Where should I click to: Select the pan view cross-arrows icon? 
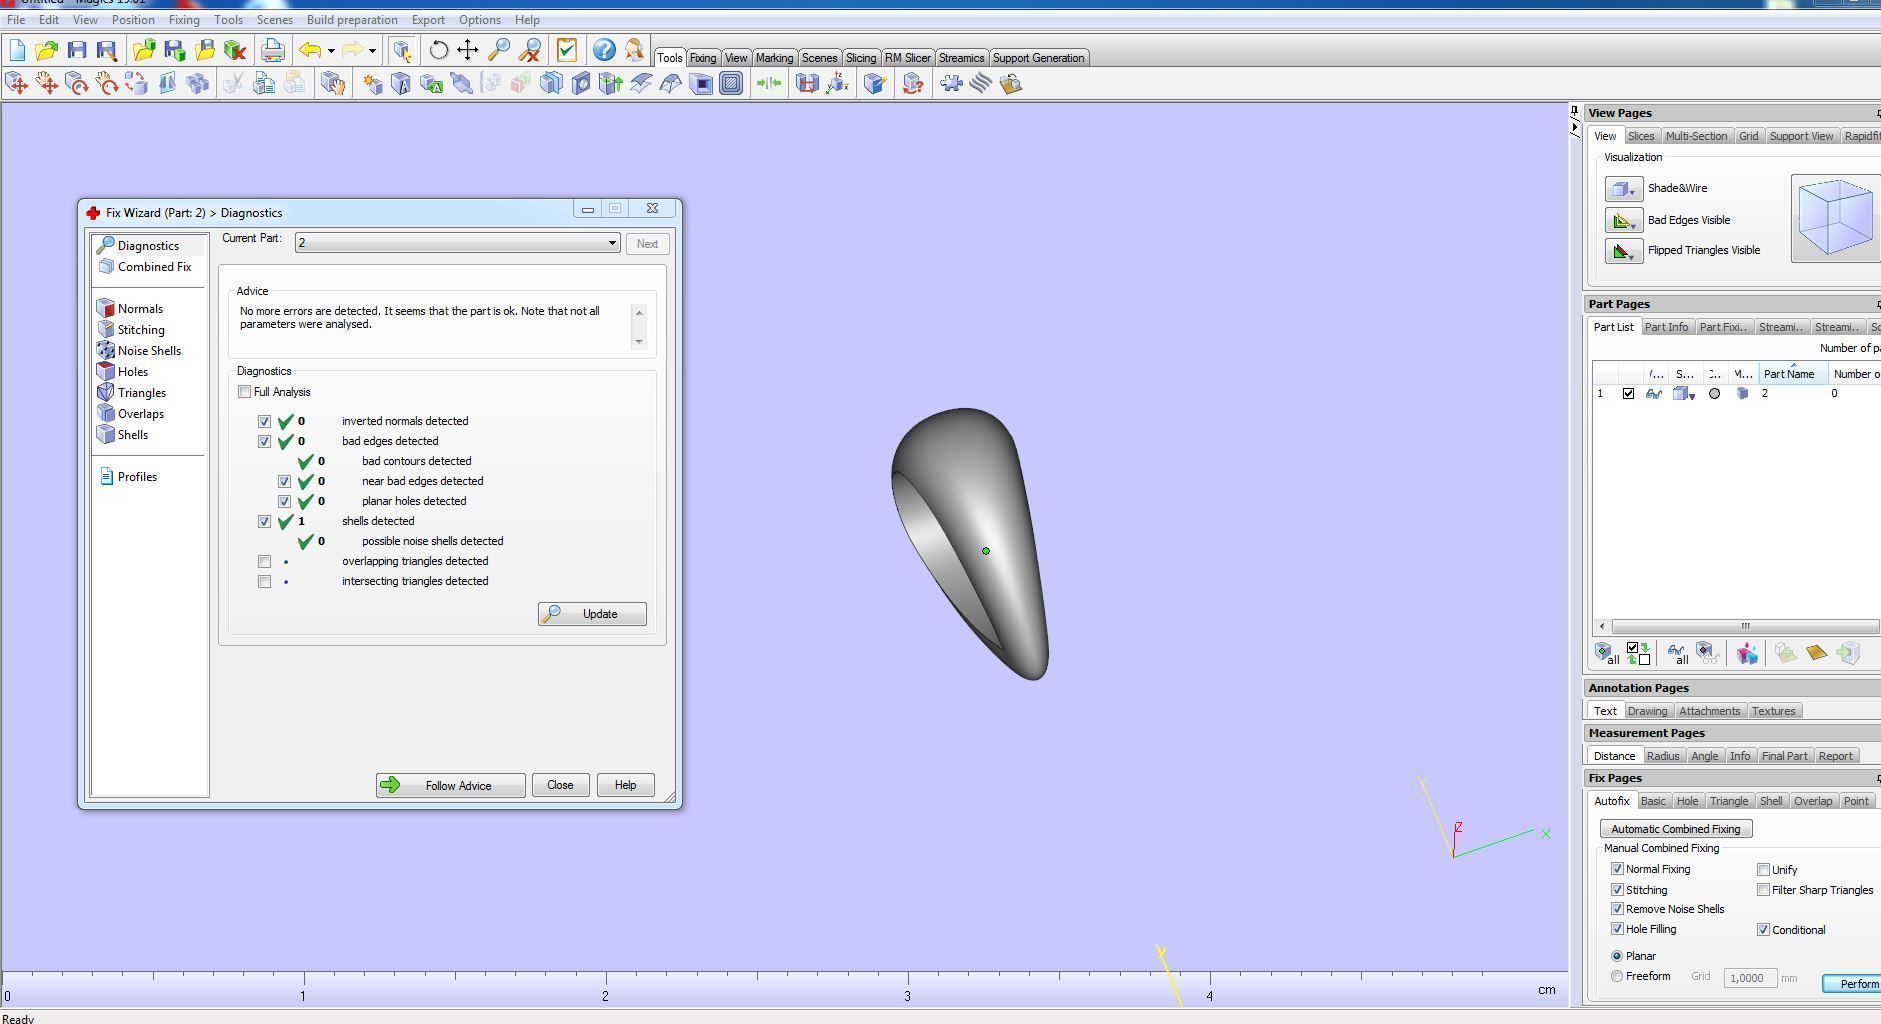468,50
